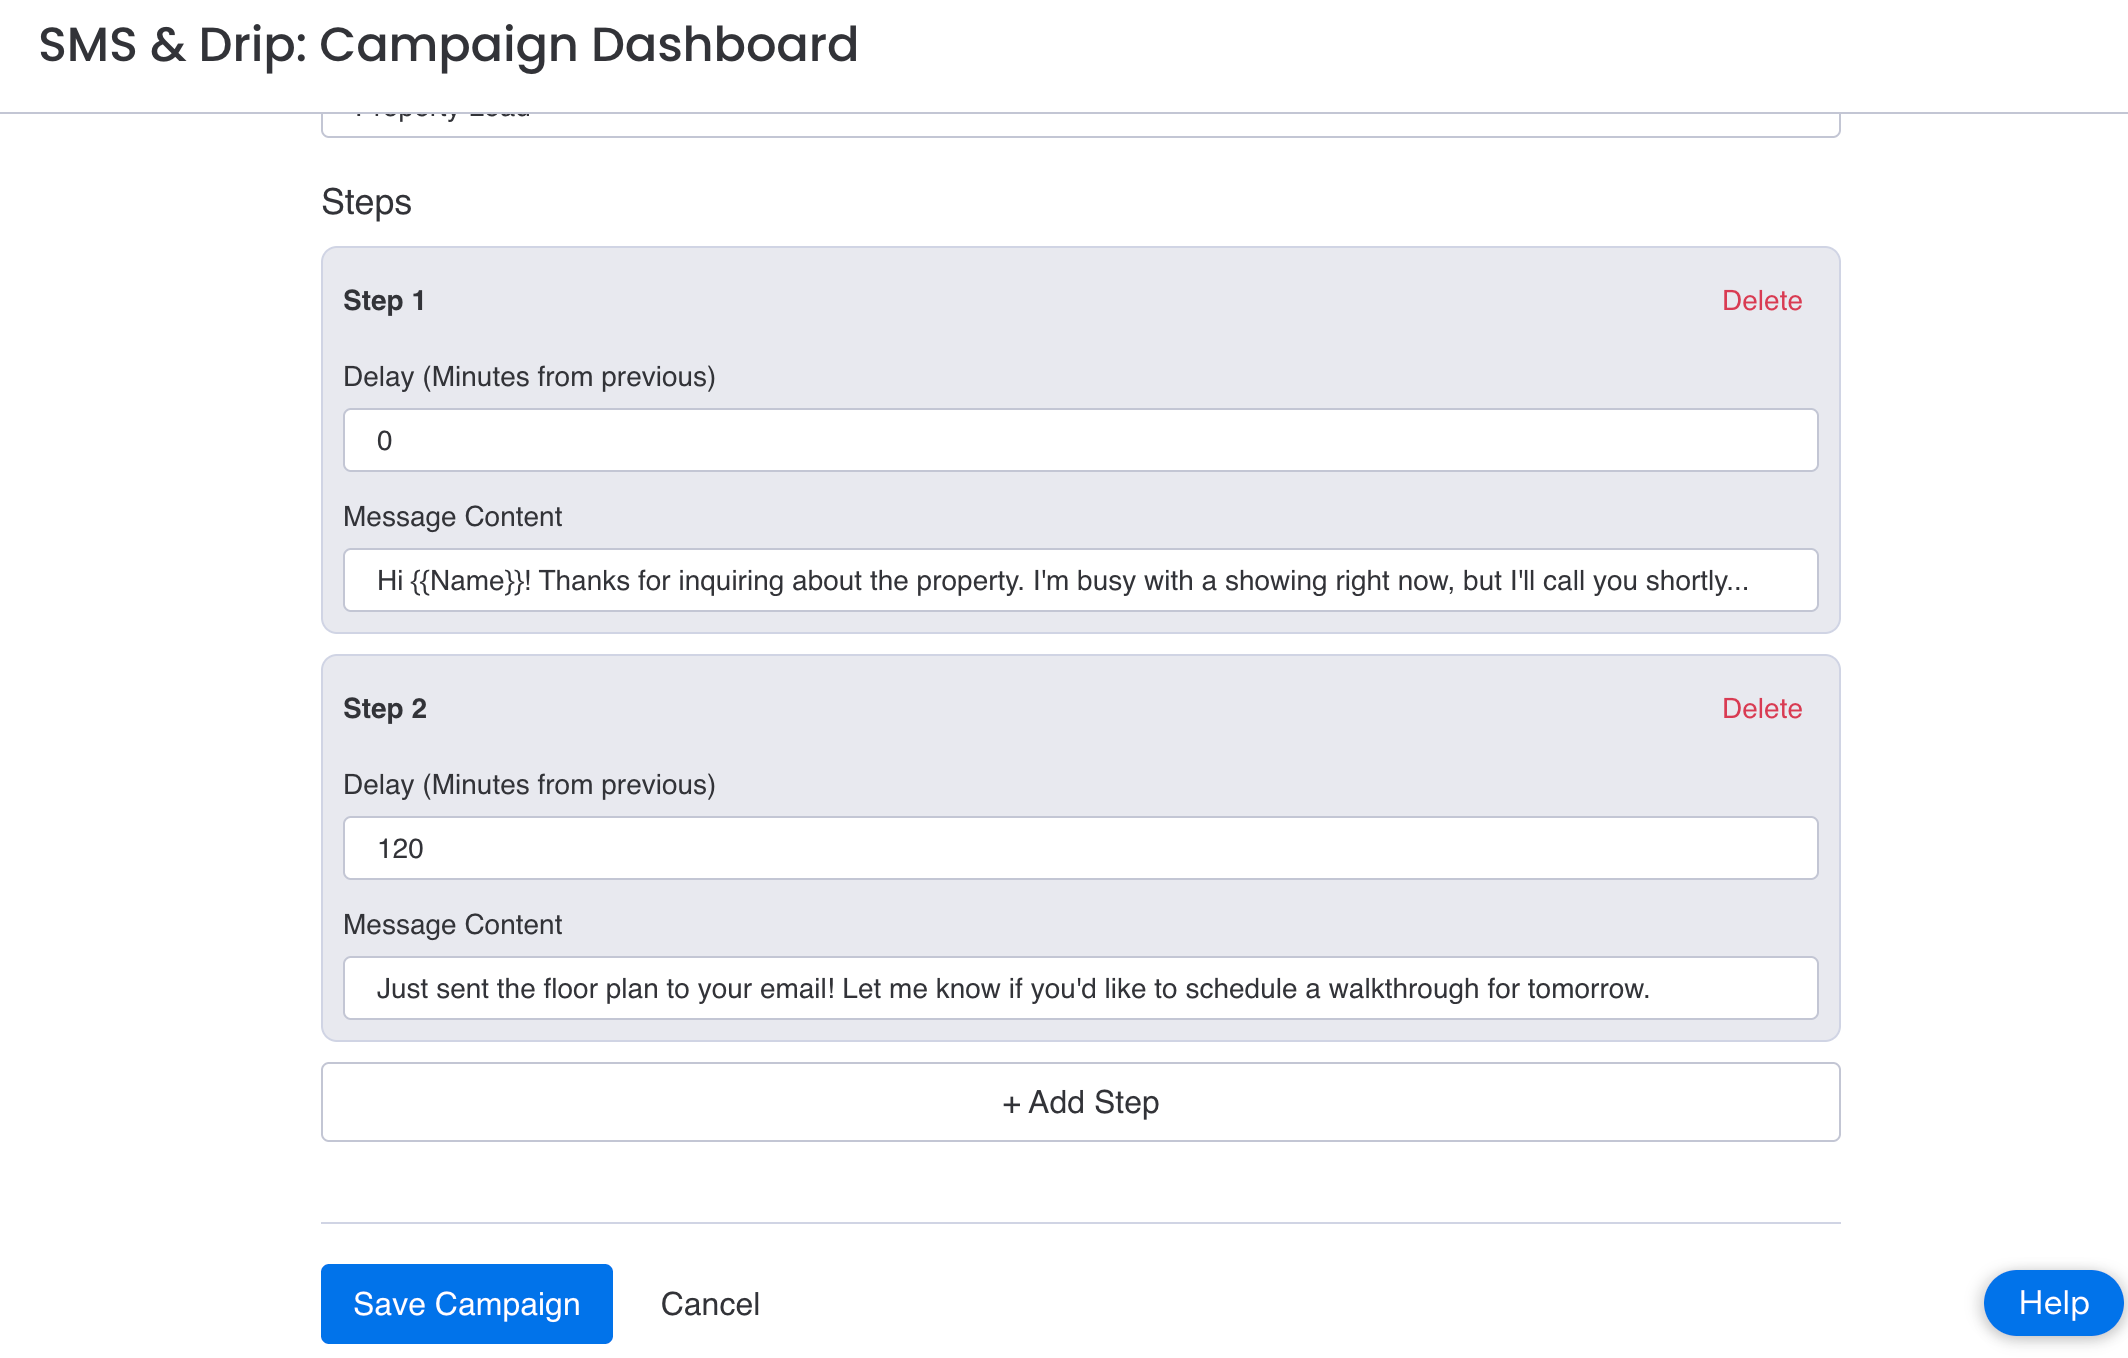Click the Step 2 header label
This screenshot has width=2128, height=1358.
tap(385, 708)
